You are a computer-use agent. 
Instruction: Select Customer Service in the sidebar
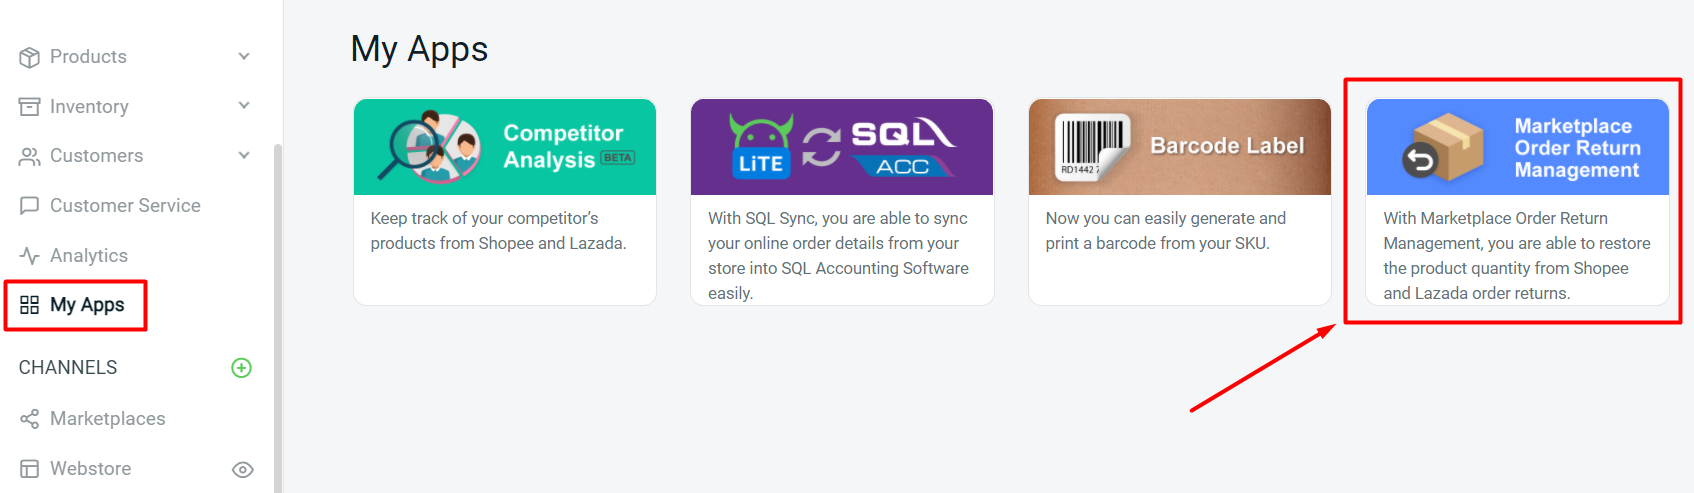pyautogui.click(x=125, y=206)
